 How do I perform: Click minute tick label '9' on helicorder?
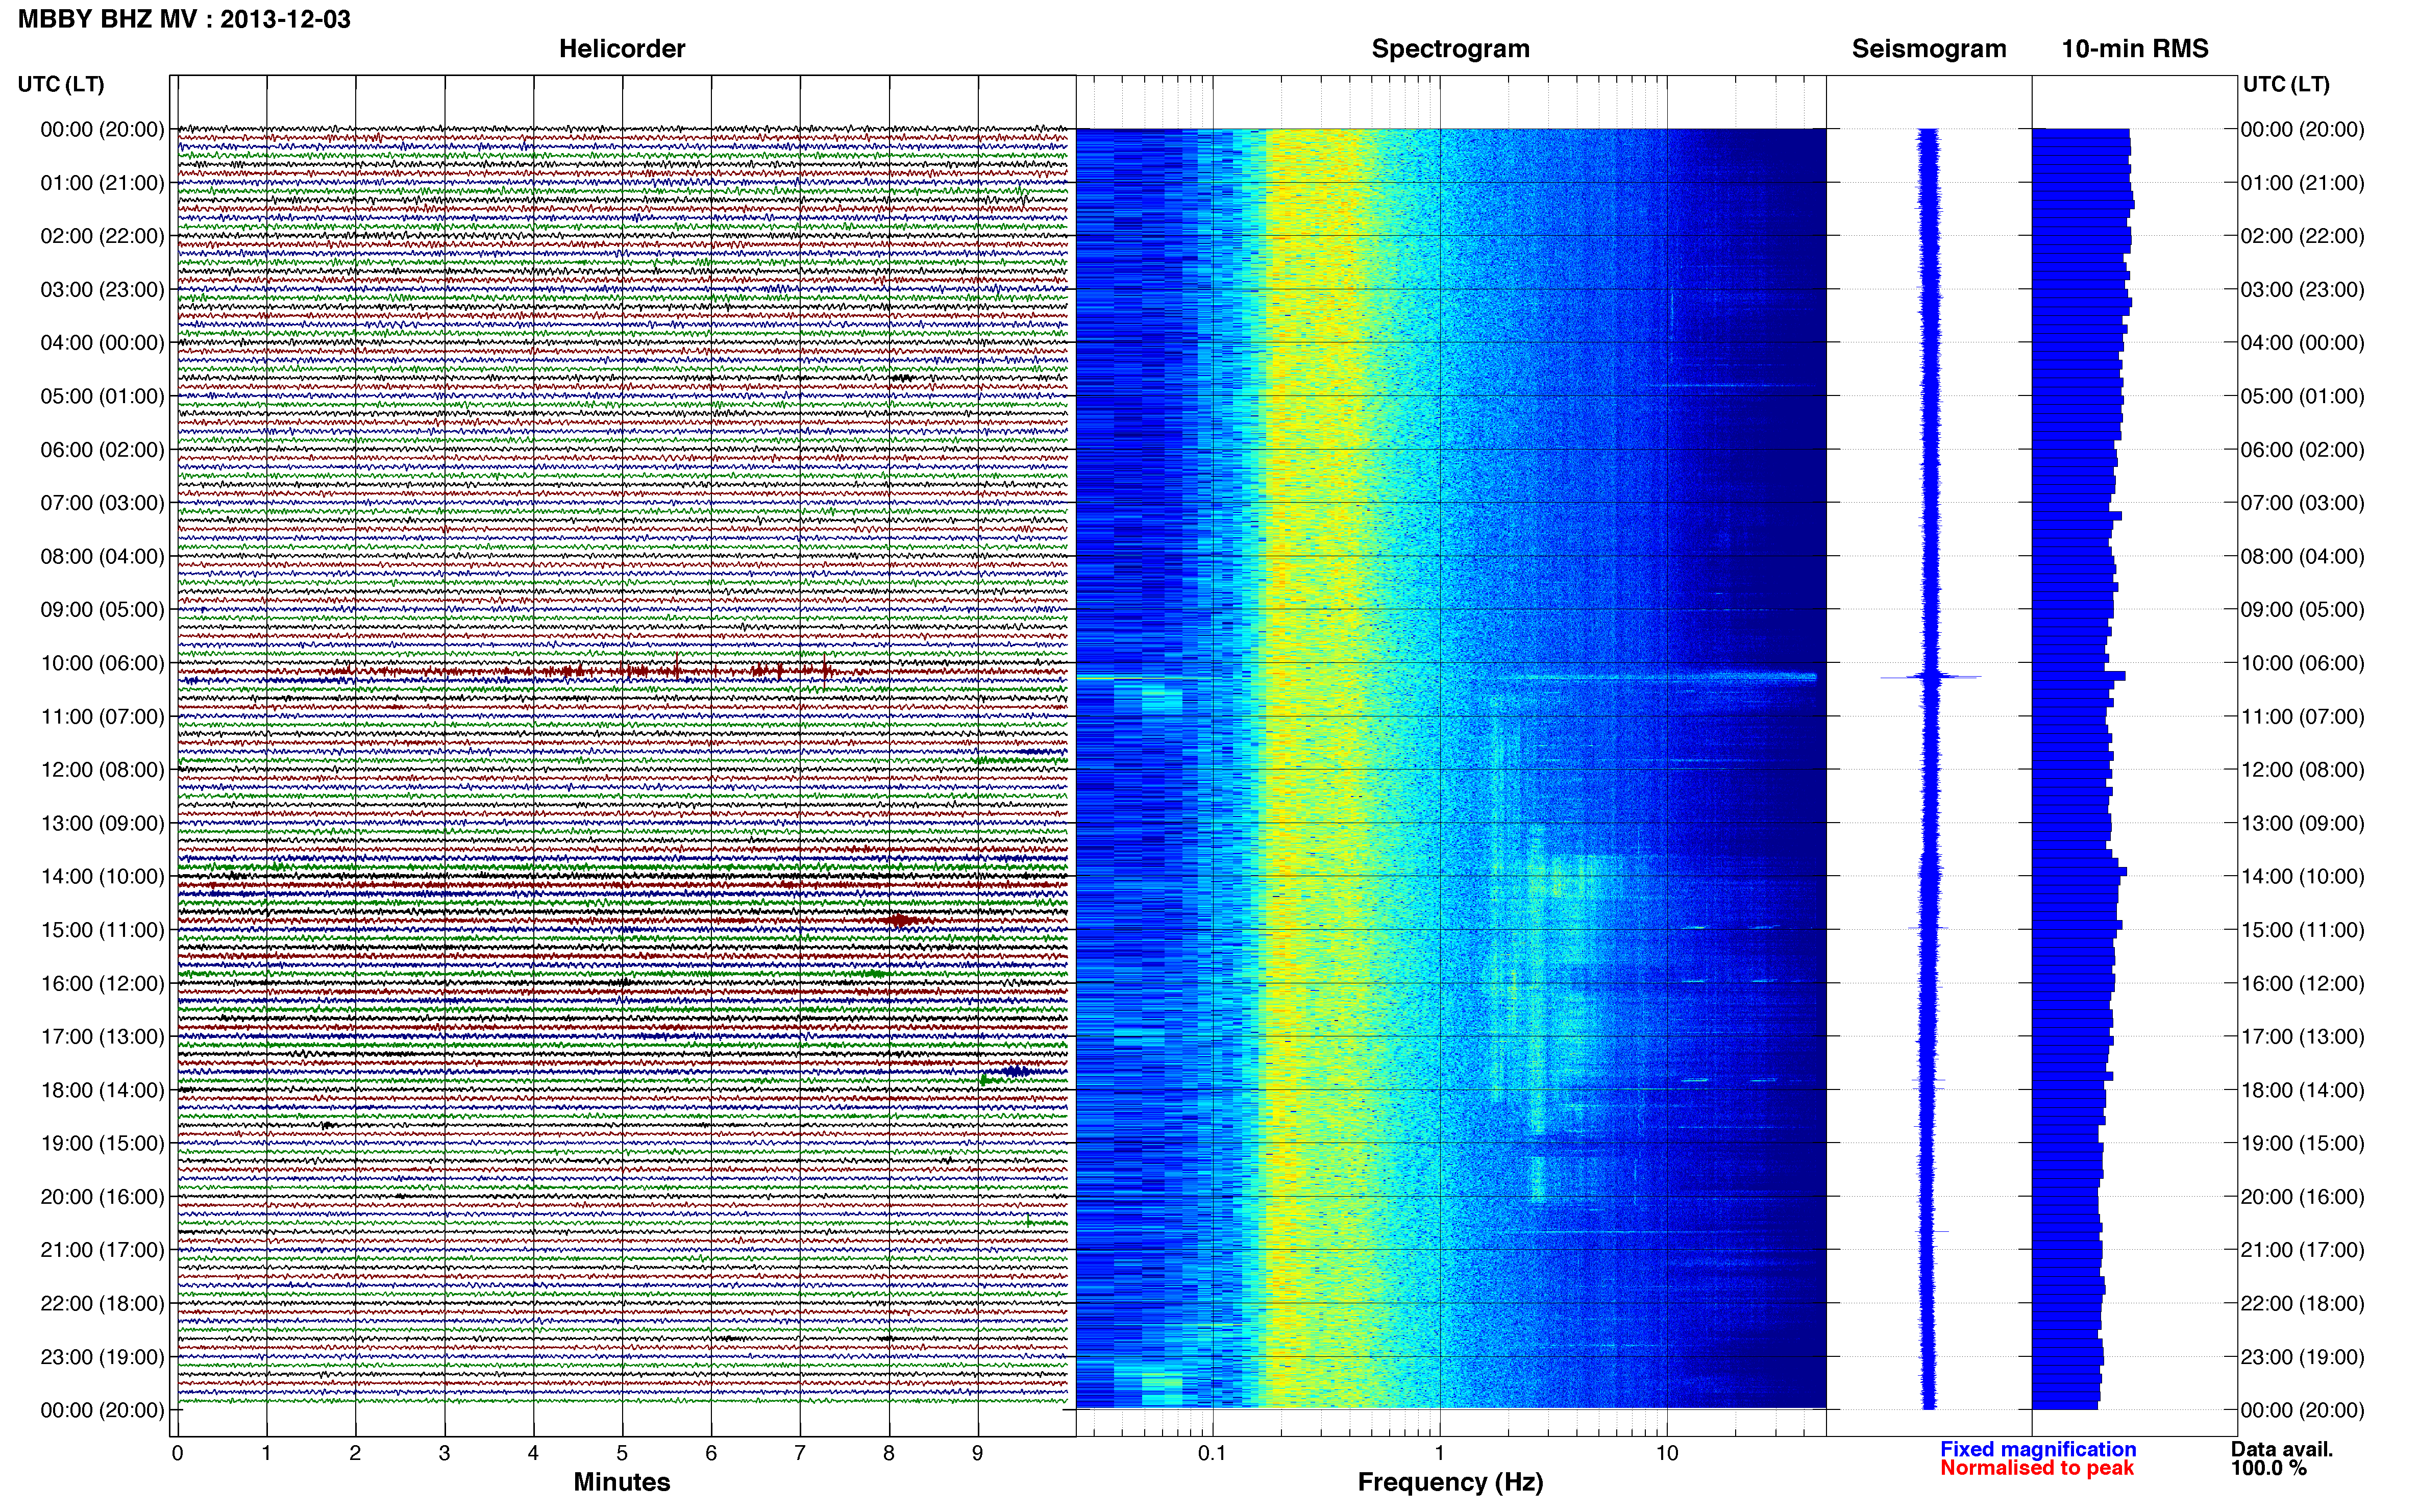coord(978,1453)
